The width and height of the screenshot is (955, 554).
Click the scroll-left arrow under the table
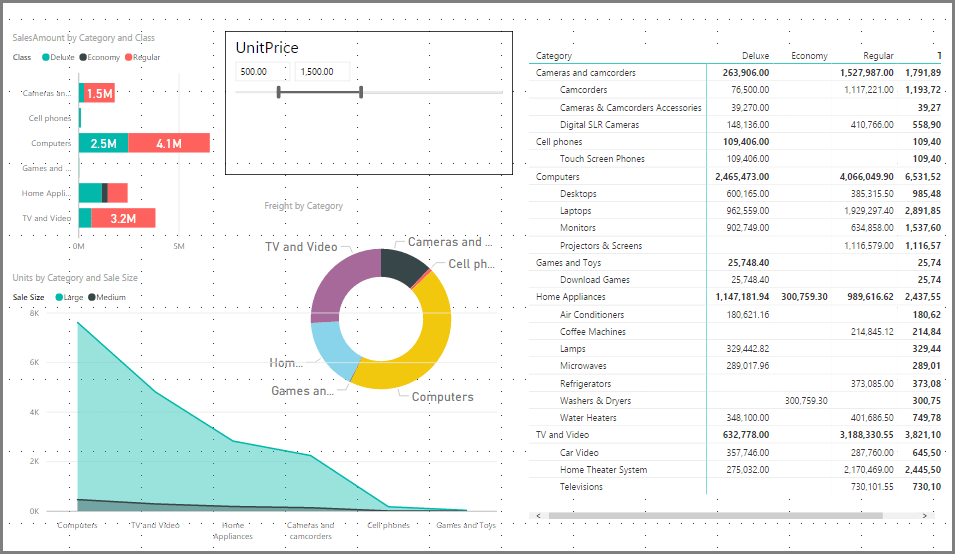[538, 516]
